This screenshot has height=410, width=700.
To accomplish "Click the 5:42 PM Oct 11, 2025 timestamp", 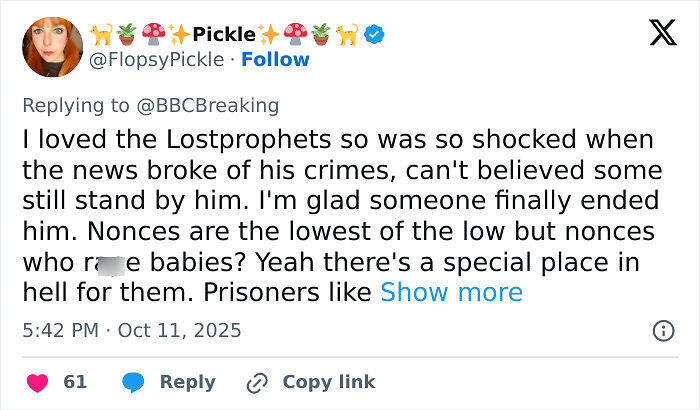I will click(131, 330).
